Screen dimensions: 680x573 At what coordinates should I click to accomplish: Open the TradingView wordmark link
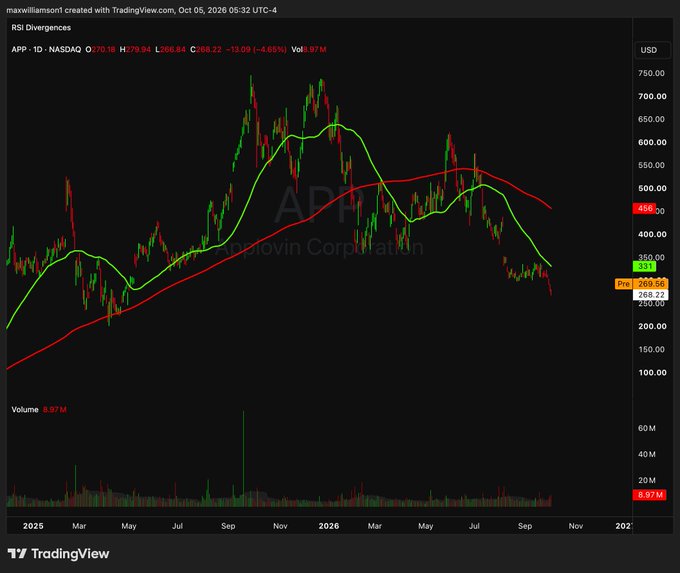[x=70, y=553]
